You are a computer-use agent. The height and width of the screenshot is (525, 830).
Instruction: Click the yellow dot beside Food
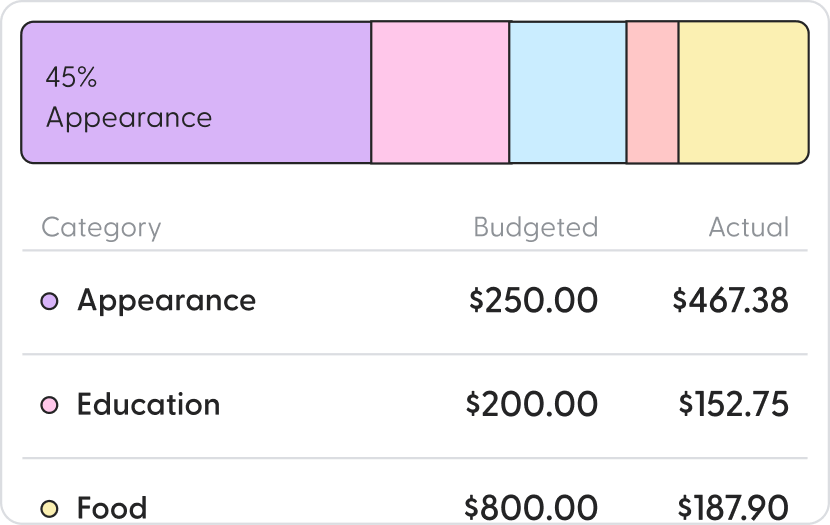tap(49, 509)
